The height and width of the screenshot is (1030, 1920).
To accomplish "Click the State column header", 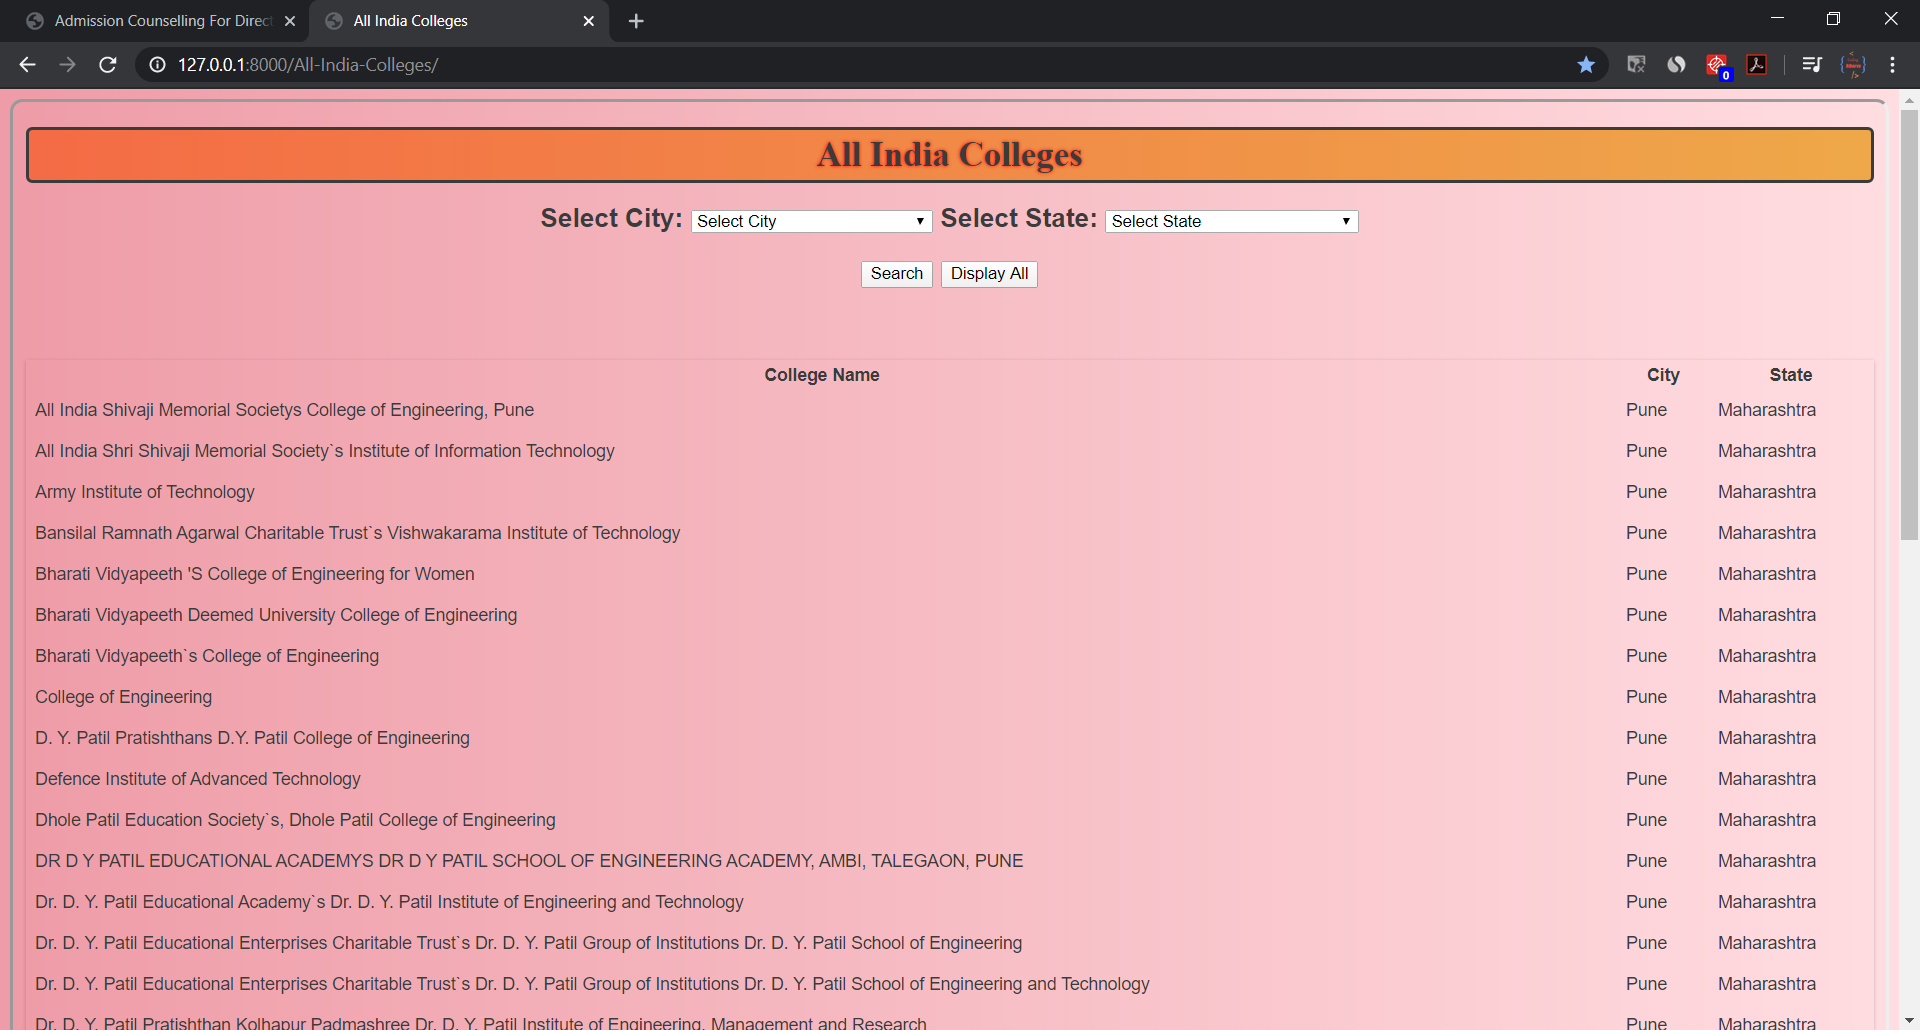I will click(x=1790, y=375).
